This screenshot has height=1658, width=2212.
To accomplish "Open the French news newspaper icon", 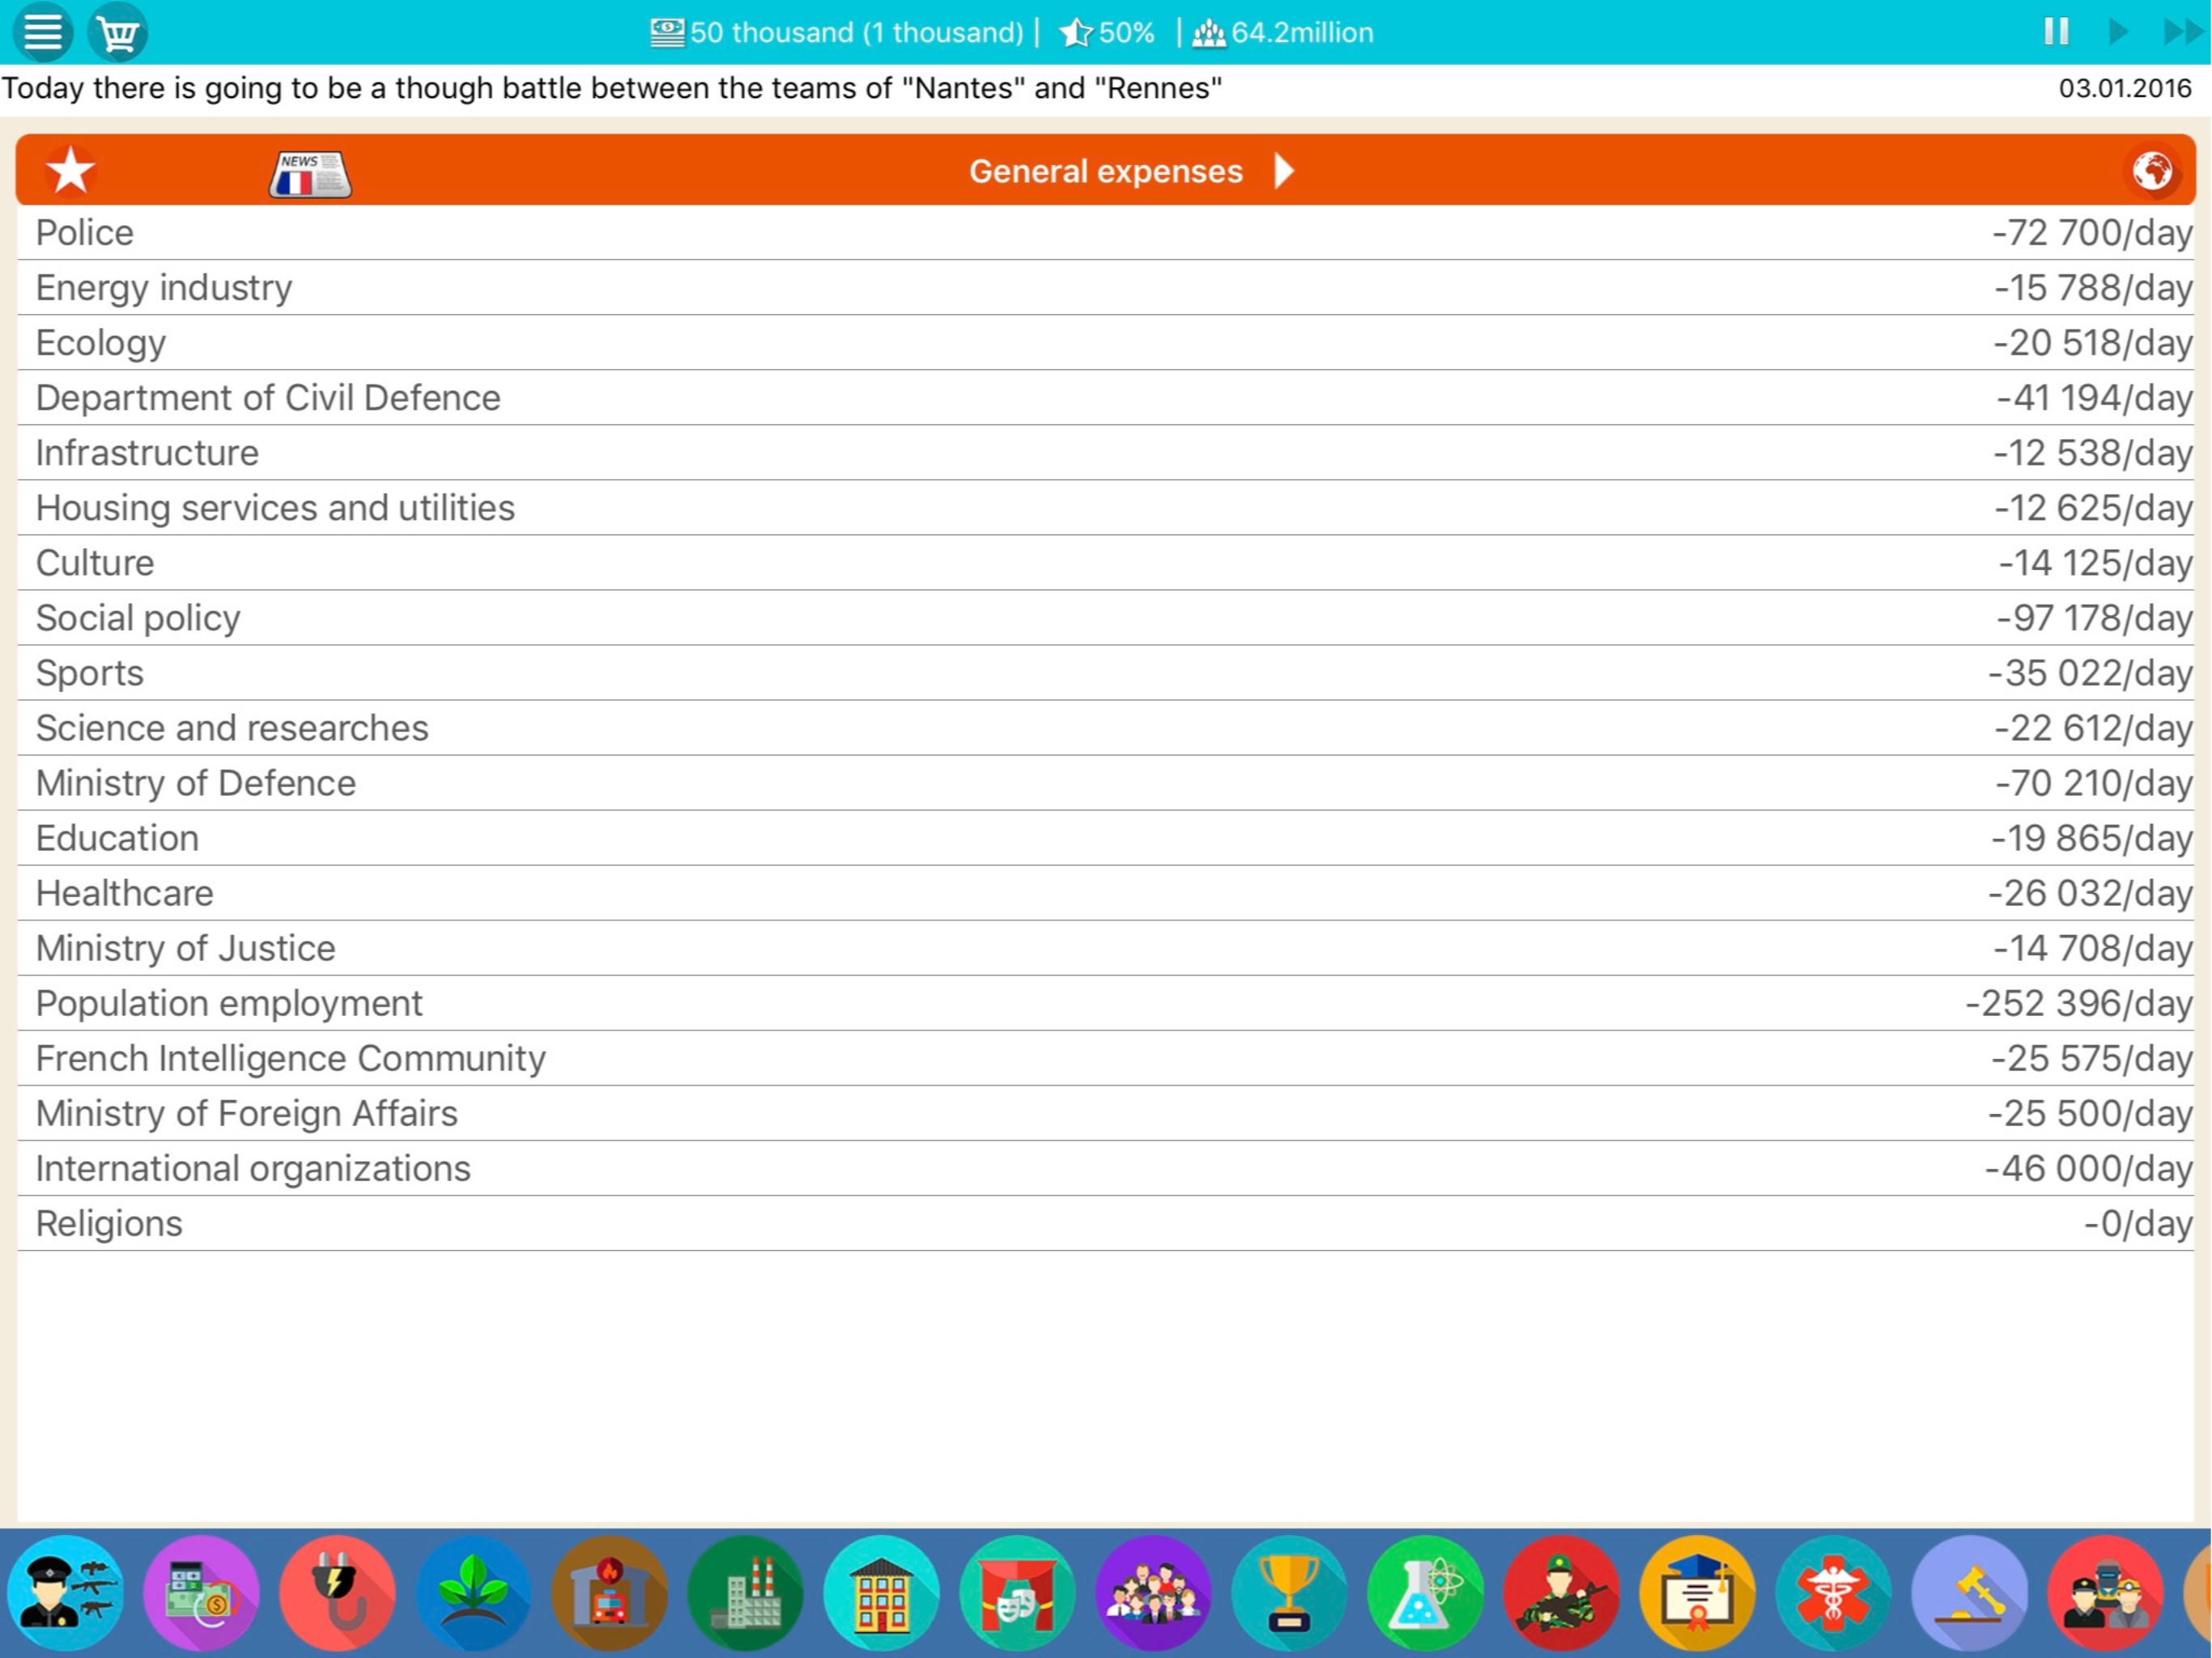I will 310,173.
